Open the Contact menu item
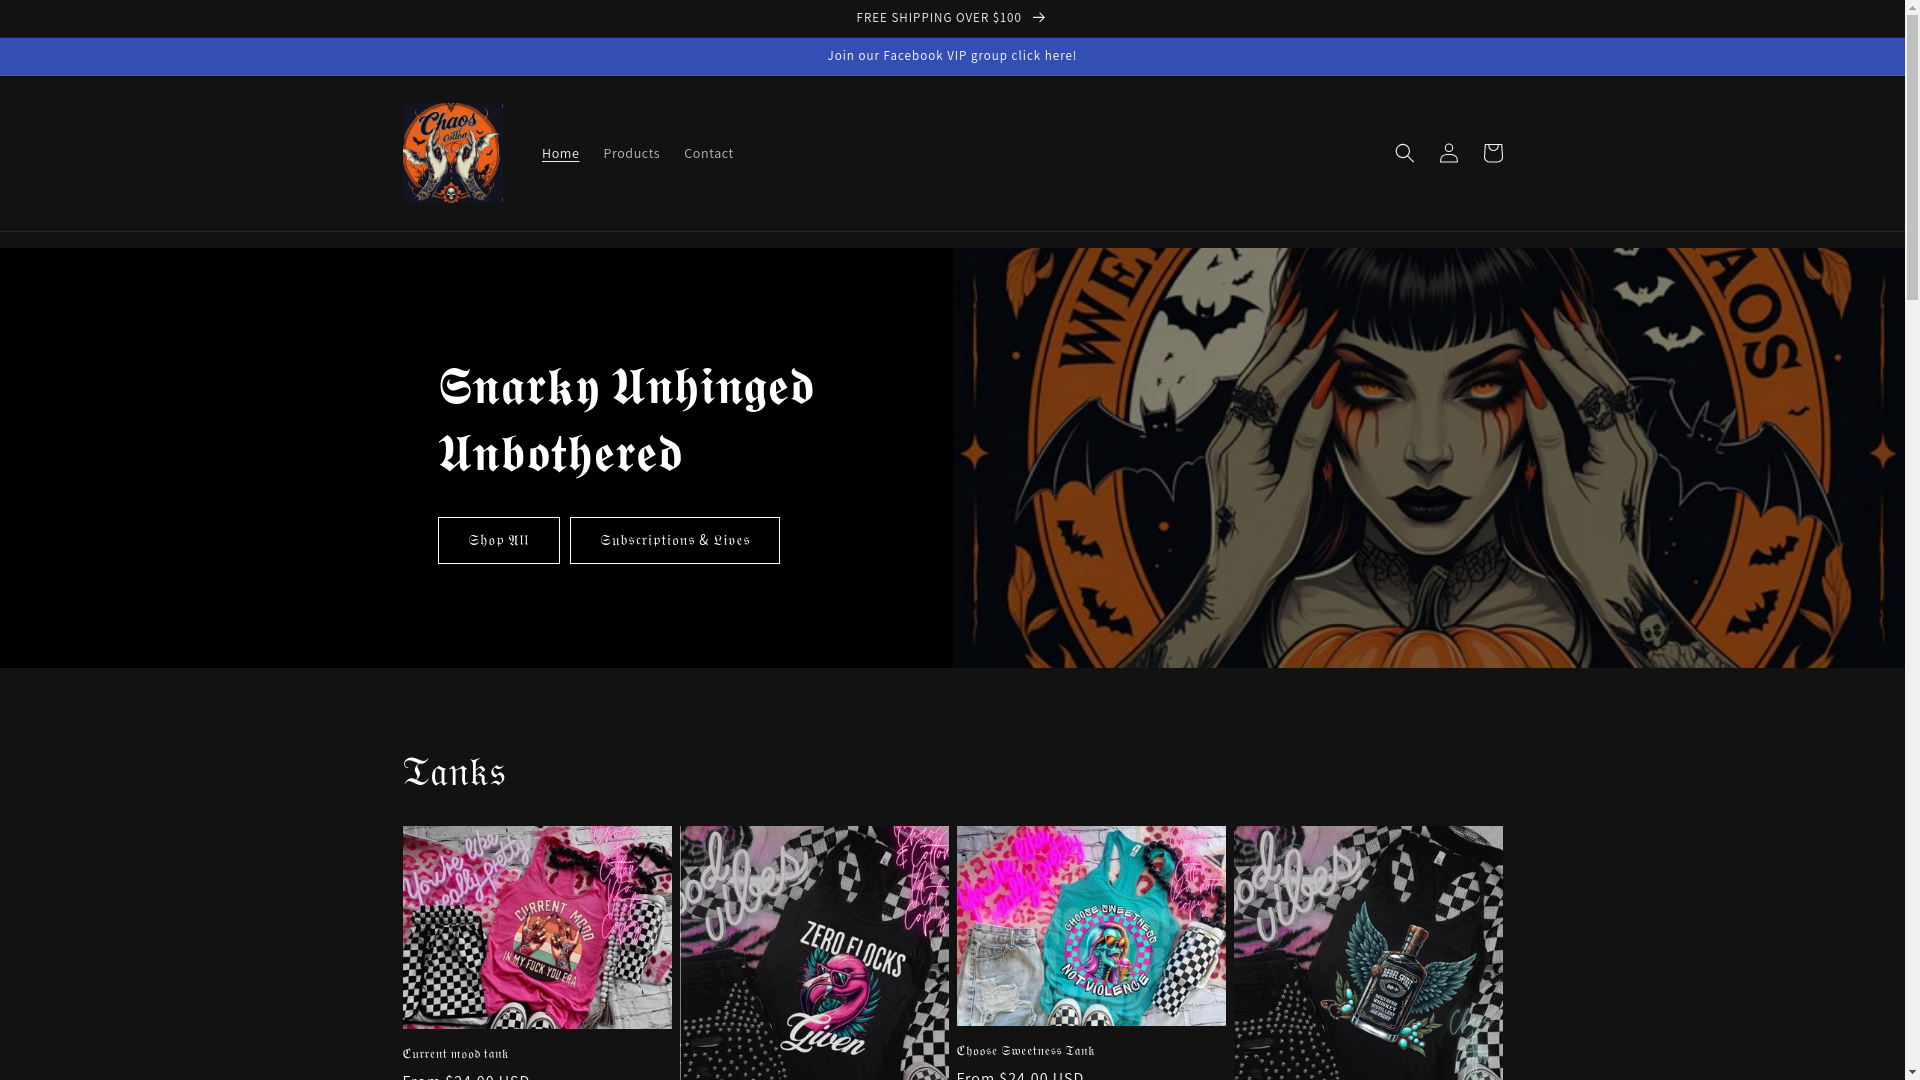1920x1080 pixels. (708, 153)
